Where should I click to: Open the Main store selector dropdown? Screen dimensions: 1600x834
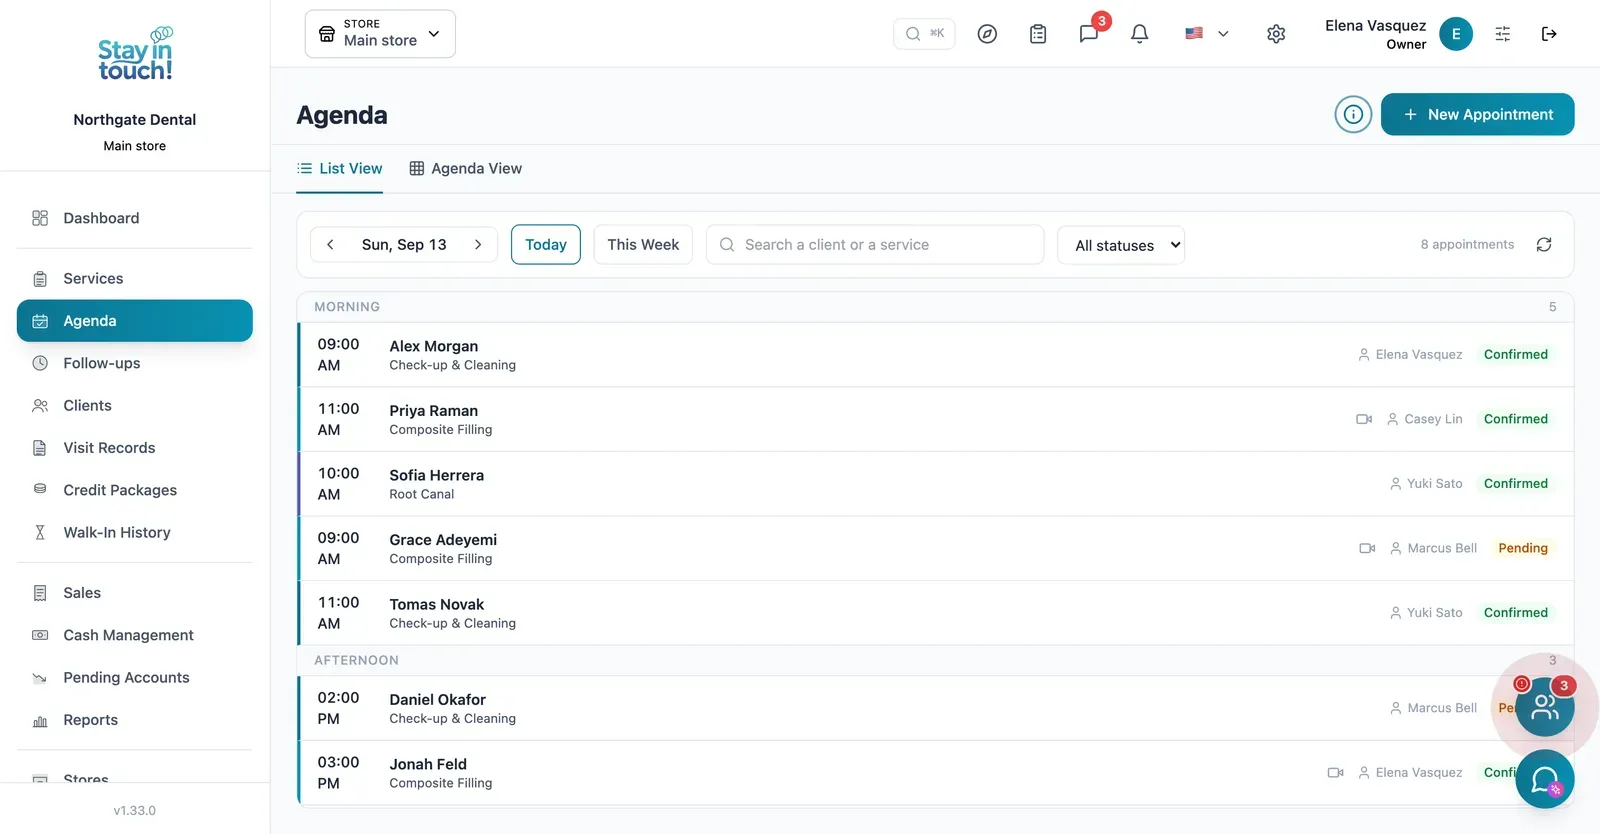pos(380,34)
